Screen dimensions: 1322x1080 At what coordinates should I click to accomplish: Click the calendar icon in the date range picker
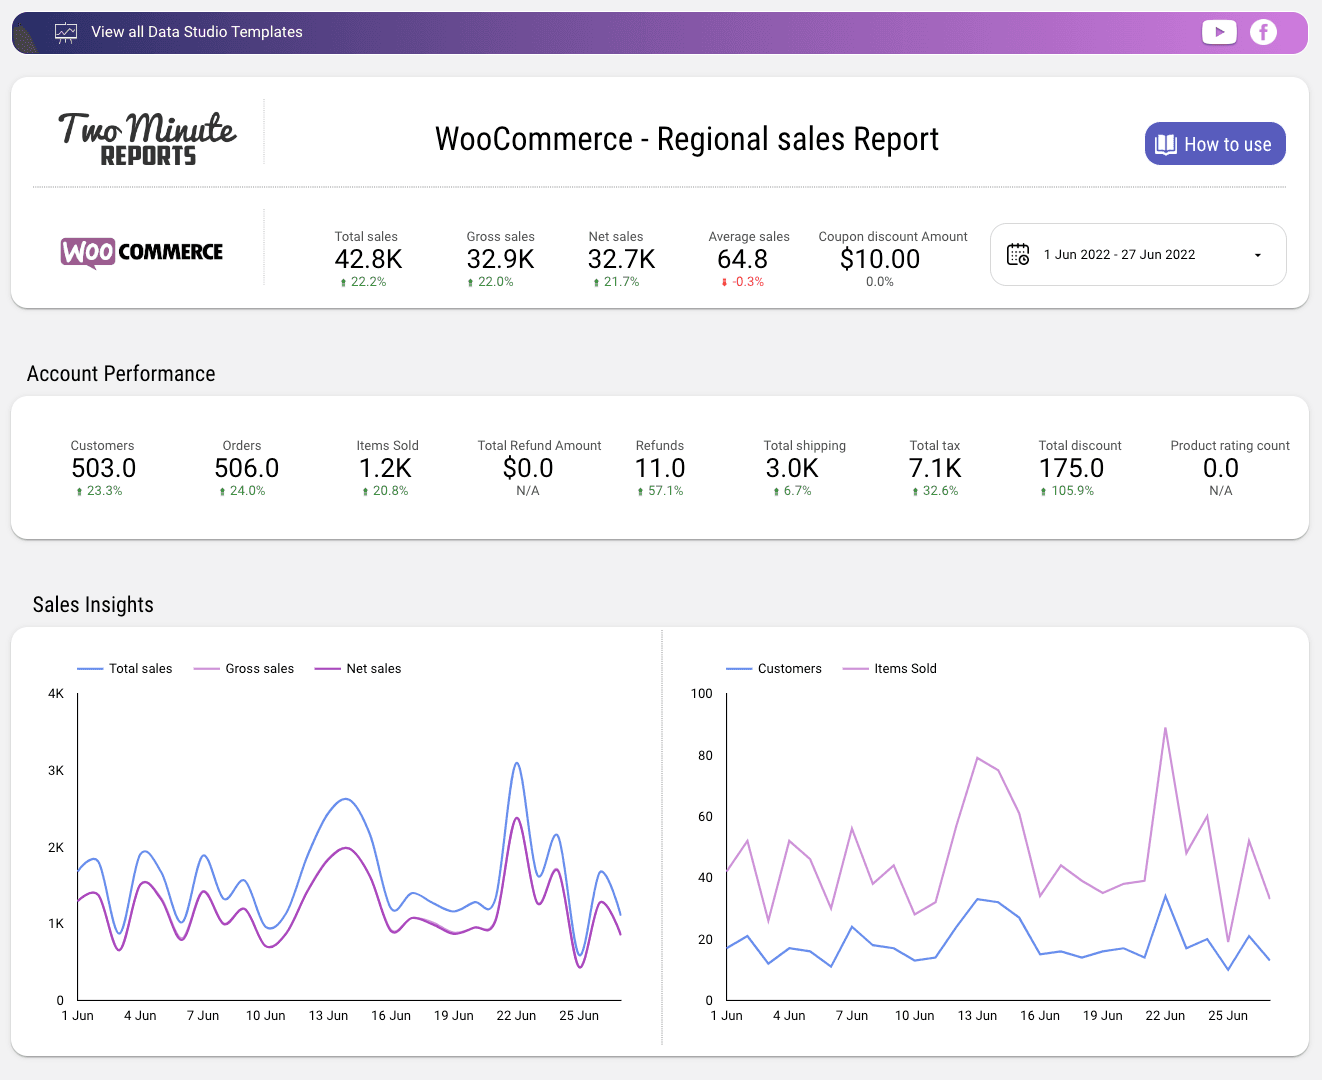tap(1018, 255)
